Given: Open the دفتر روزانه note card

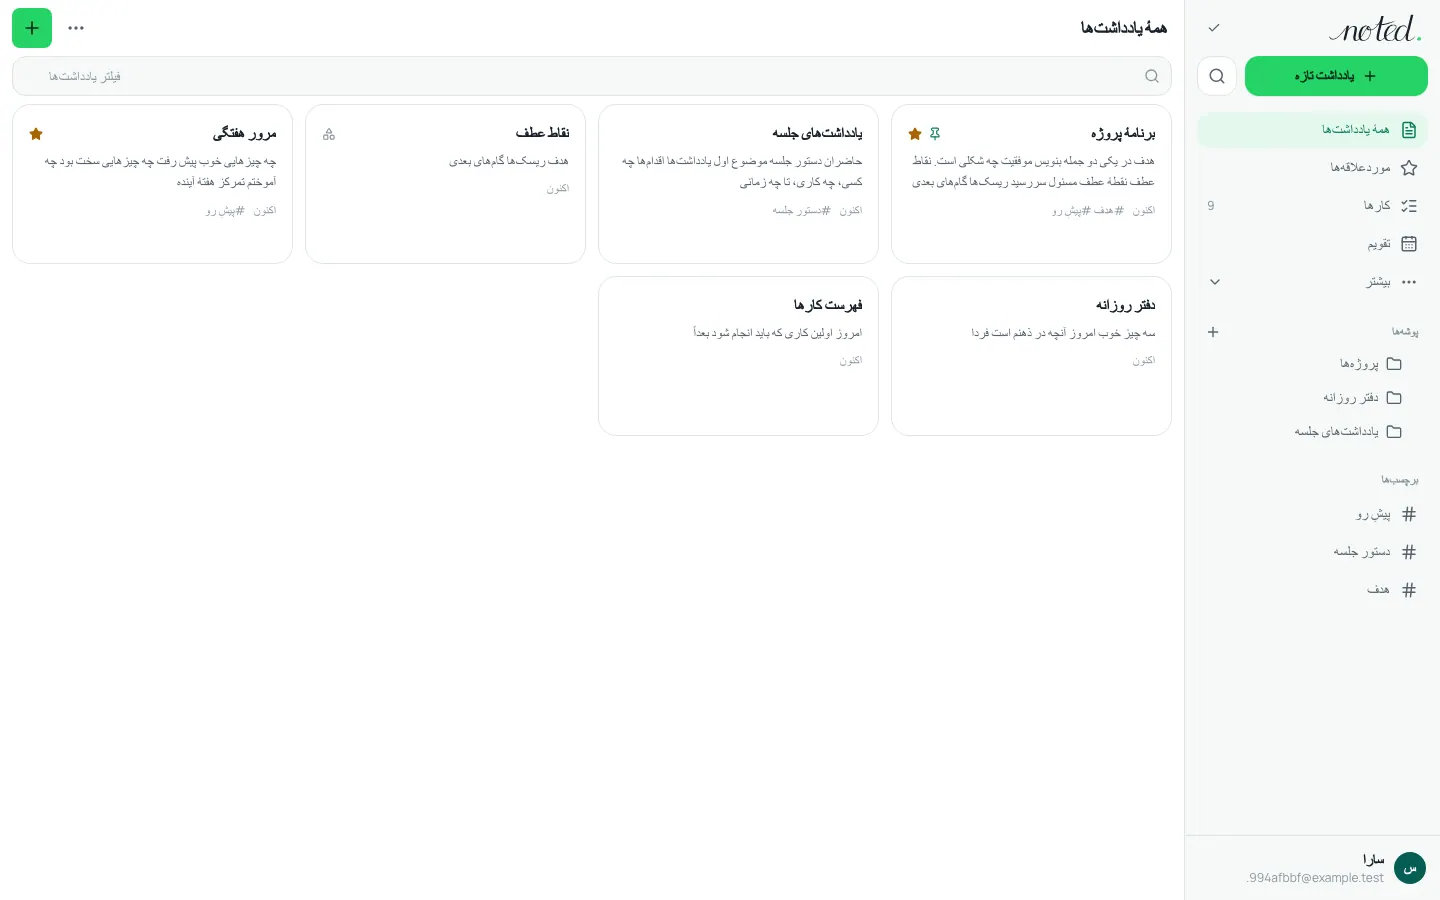Looking at the screenshot, I should click(1031, 356).
